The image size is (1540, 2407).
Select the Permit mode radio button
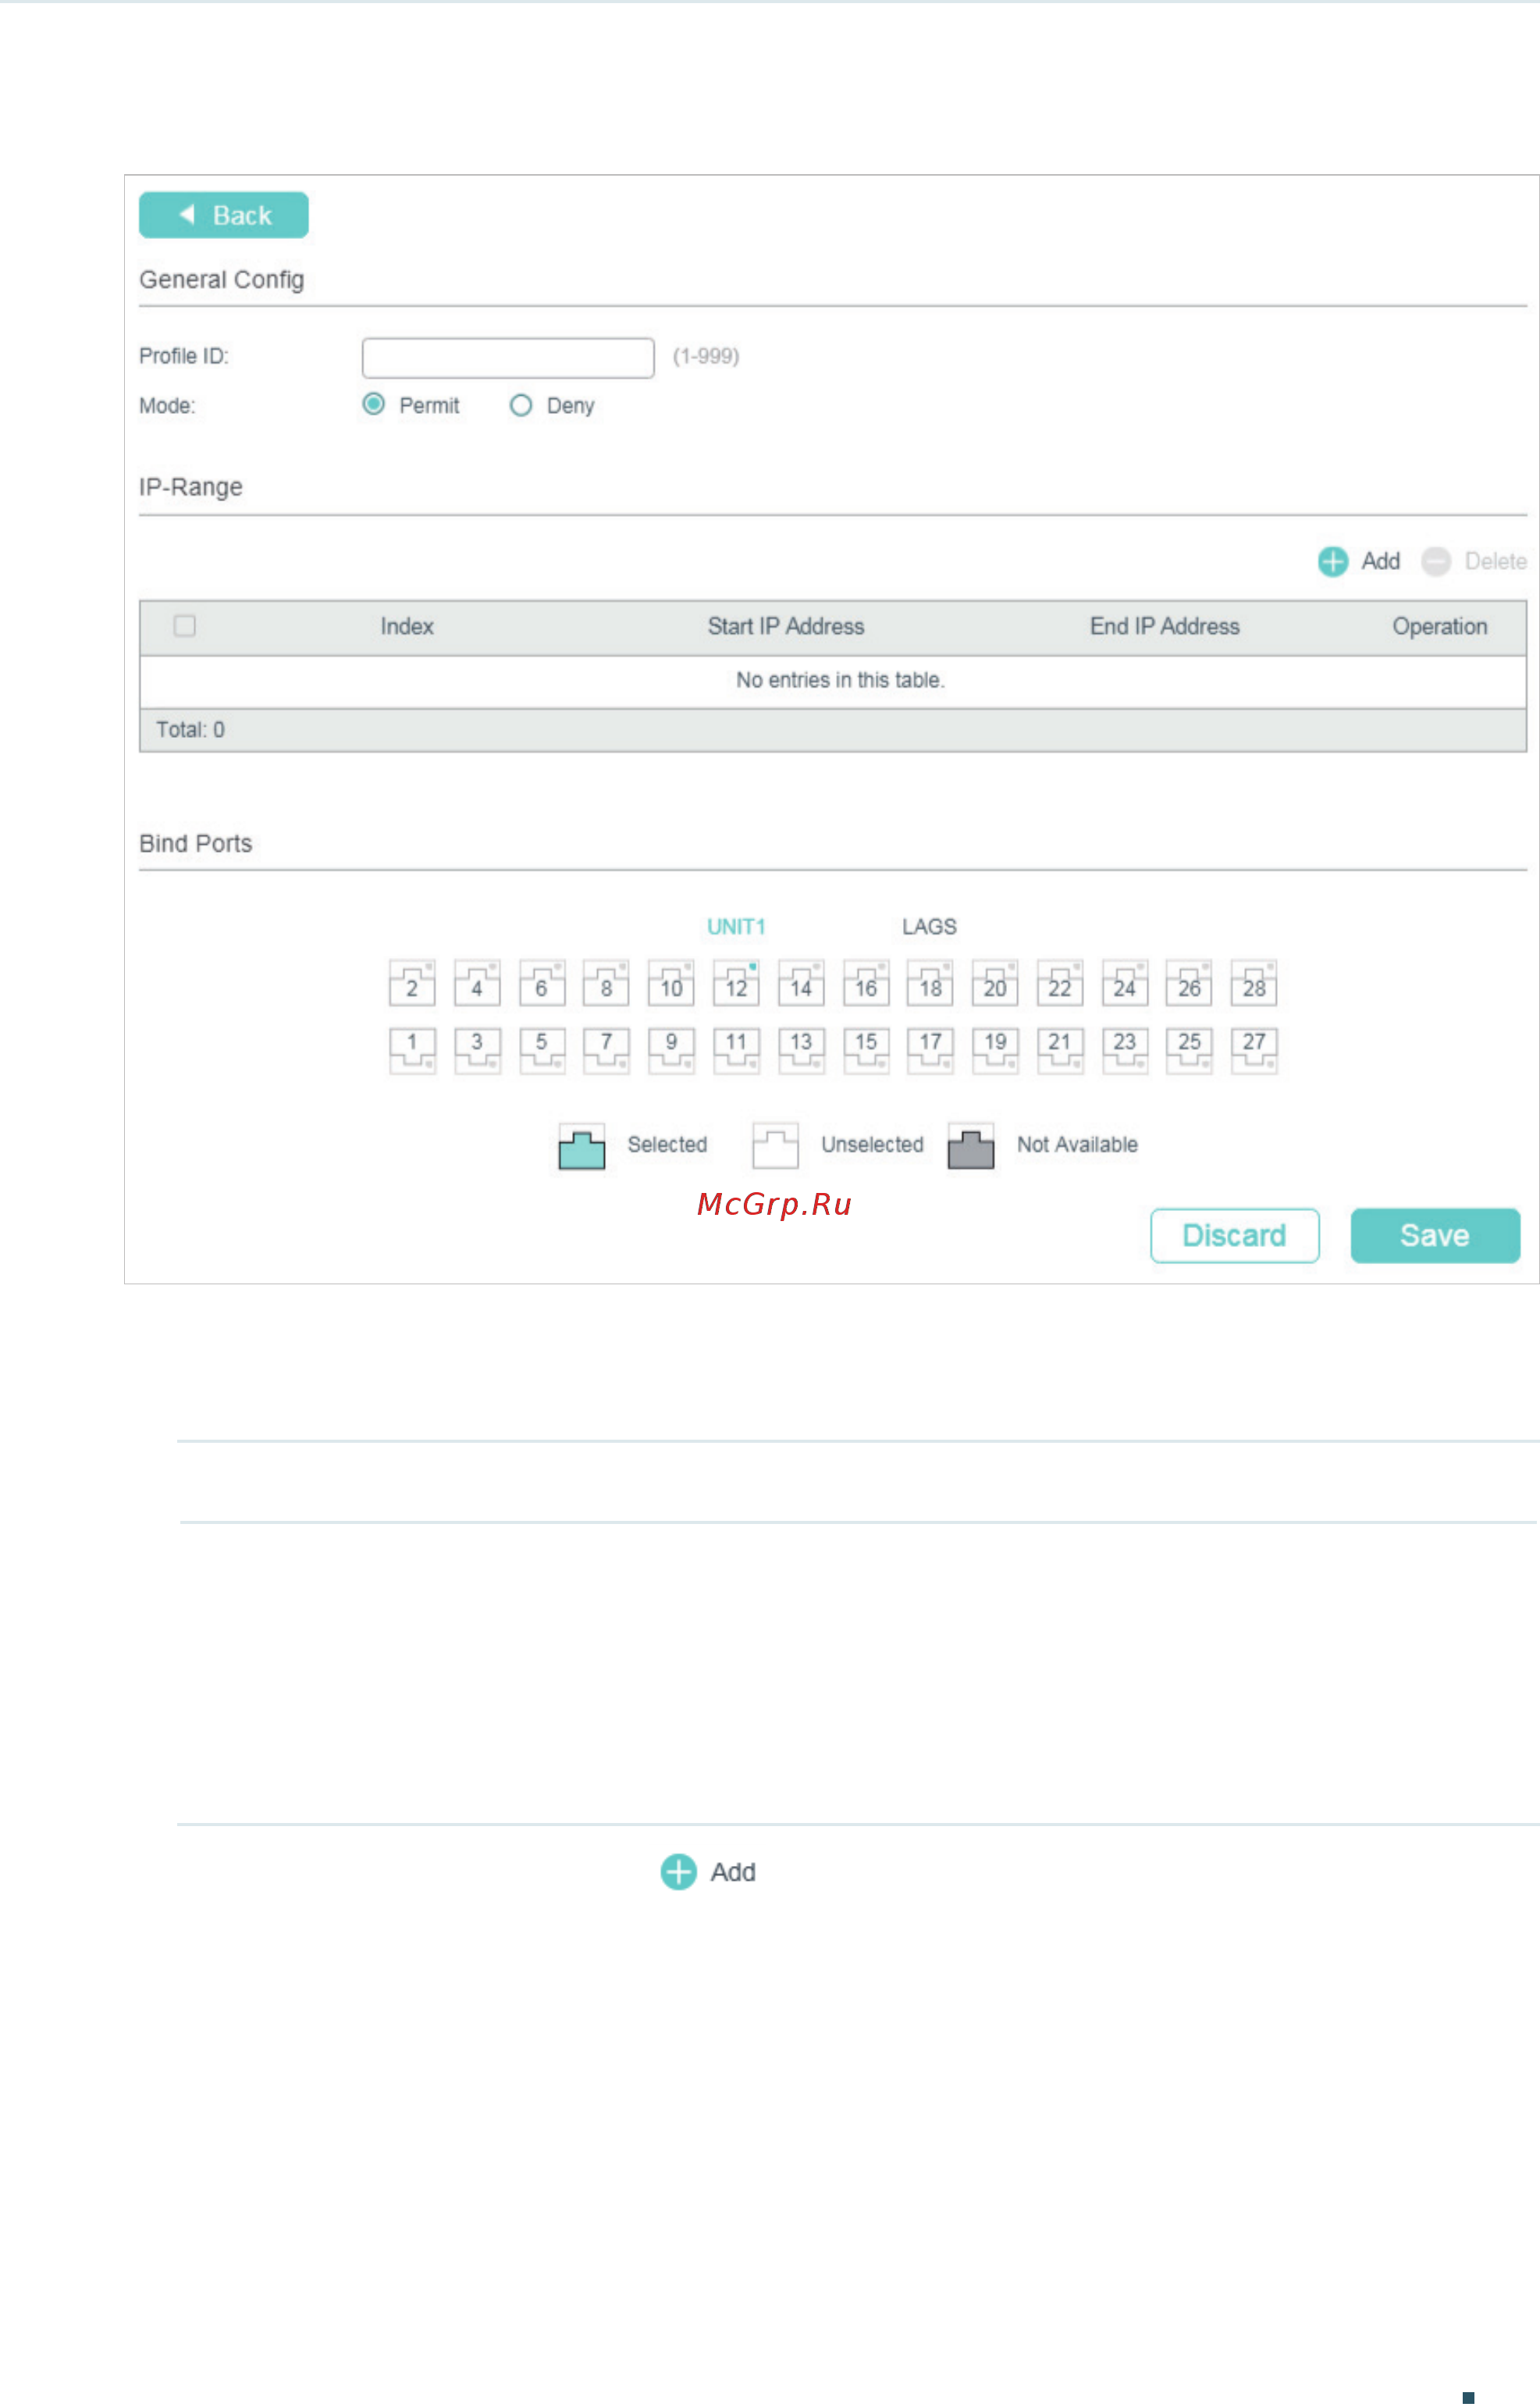374,405
